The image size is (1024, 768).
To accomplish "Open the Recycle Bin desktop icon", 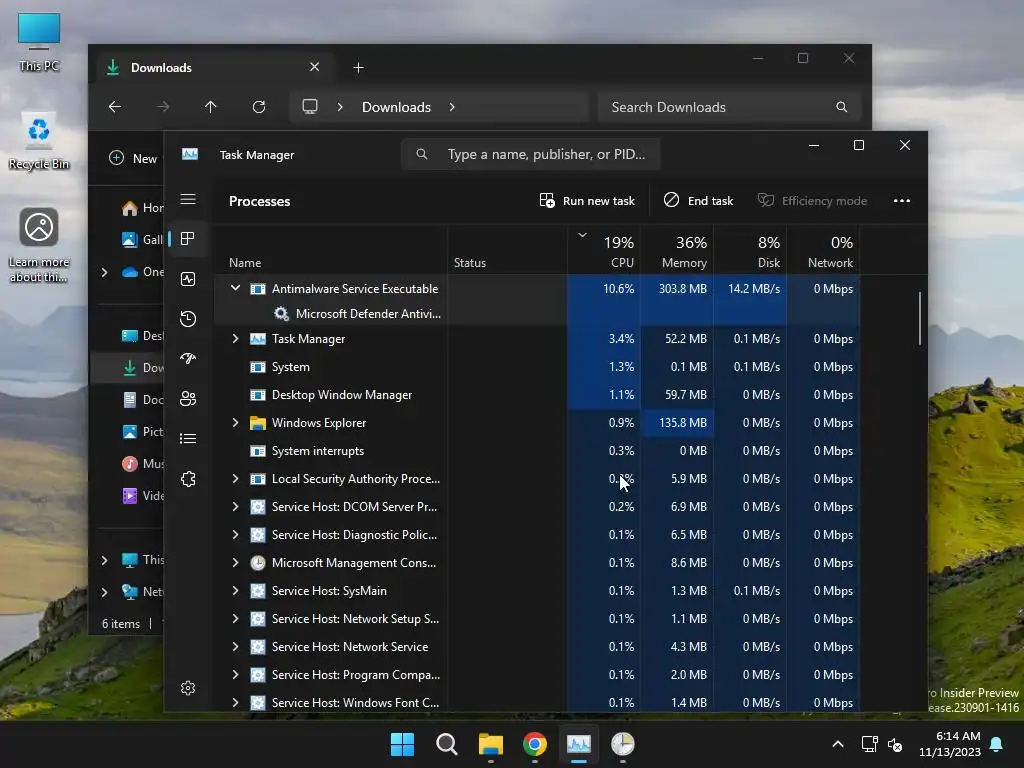I will [39, 141].
